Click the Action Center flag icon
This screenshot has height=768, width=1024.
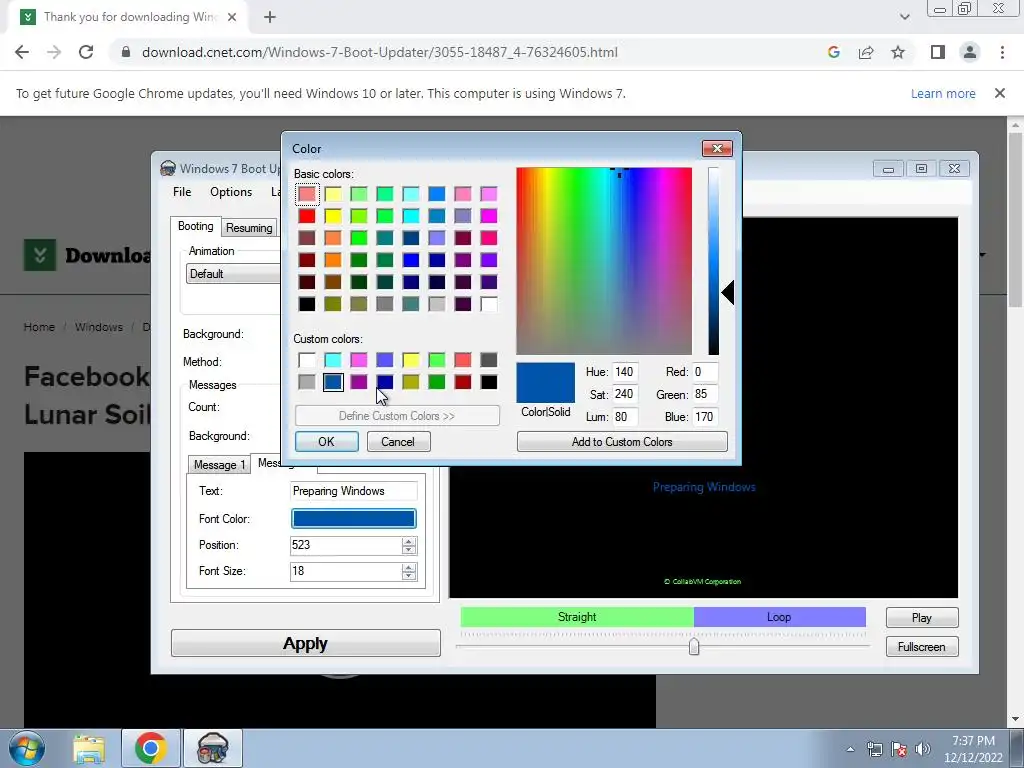point(899,749)
